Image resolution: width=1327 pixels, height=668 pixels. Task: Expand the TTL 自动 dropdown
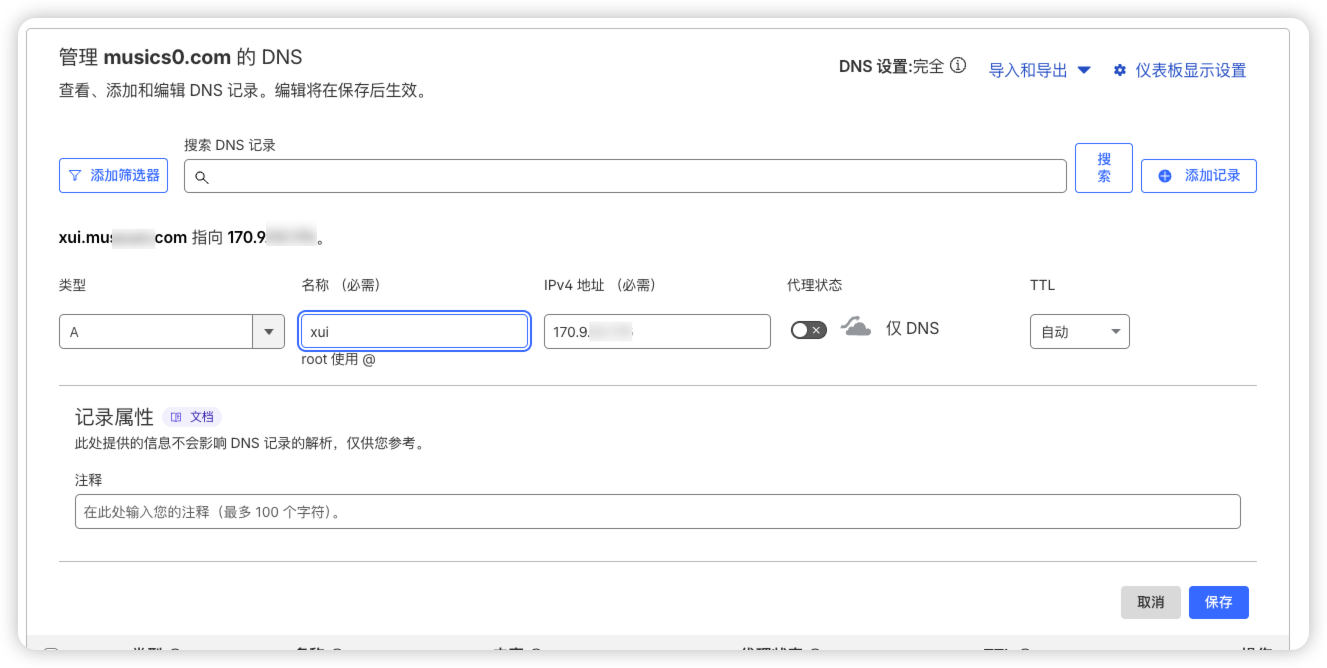click(1079, 332)
